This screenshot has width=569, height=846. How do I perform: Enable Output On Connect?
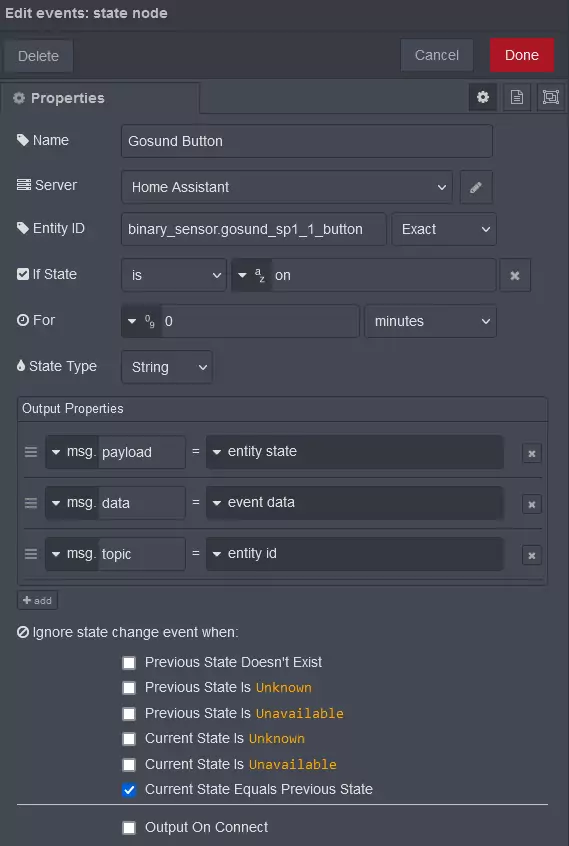(129, 828)
